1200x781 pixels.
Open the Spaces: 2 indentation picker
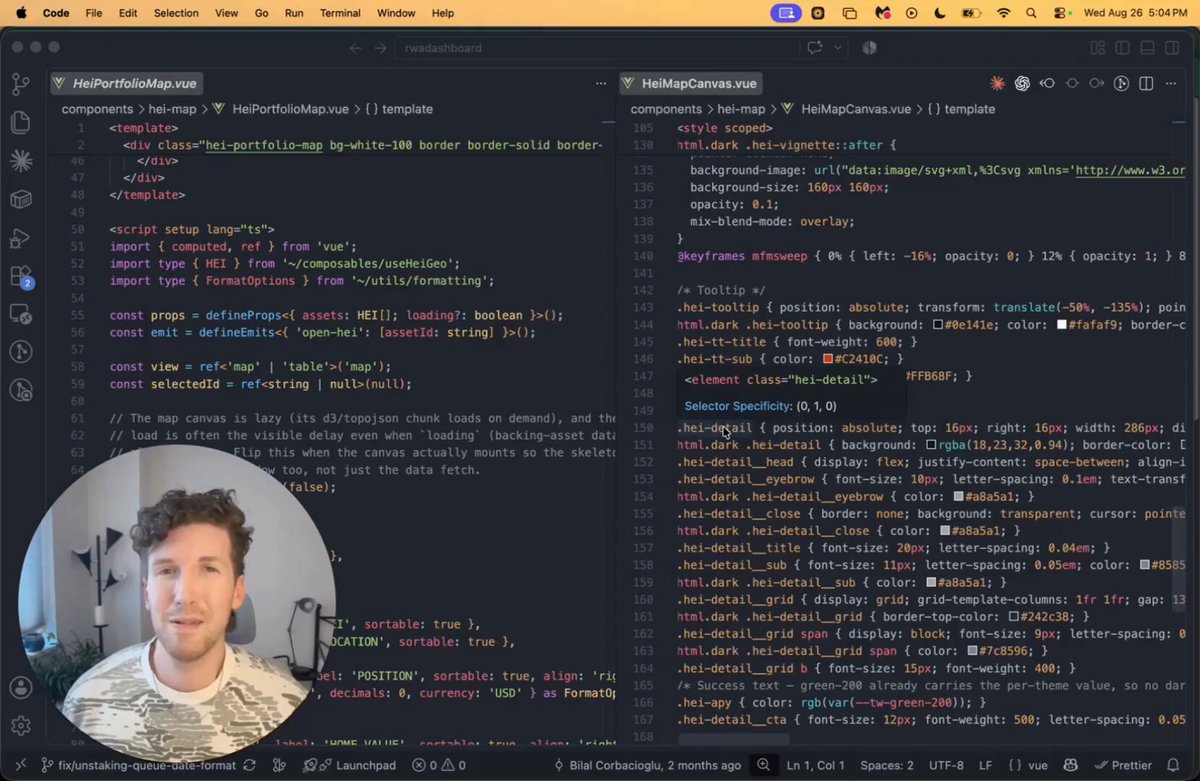pos(887,765)
